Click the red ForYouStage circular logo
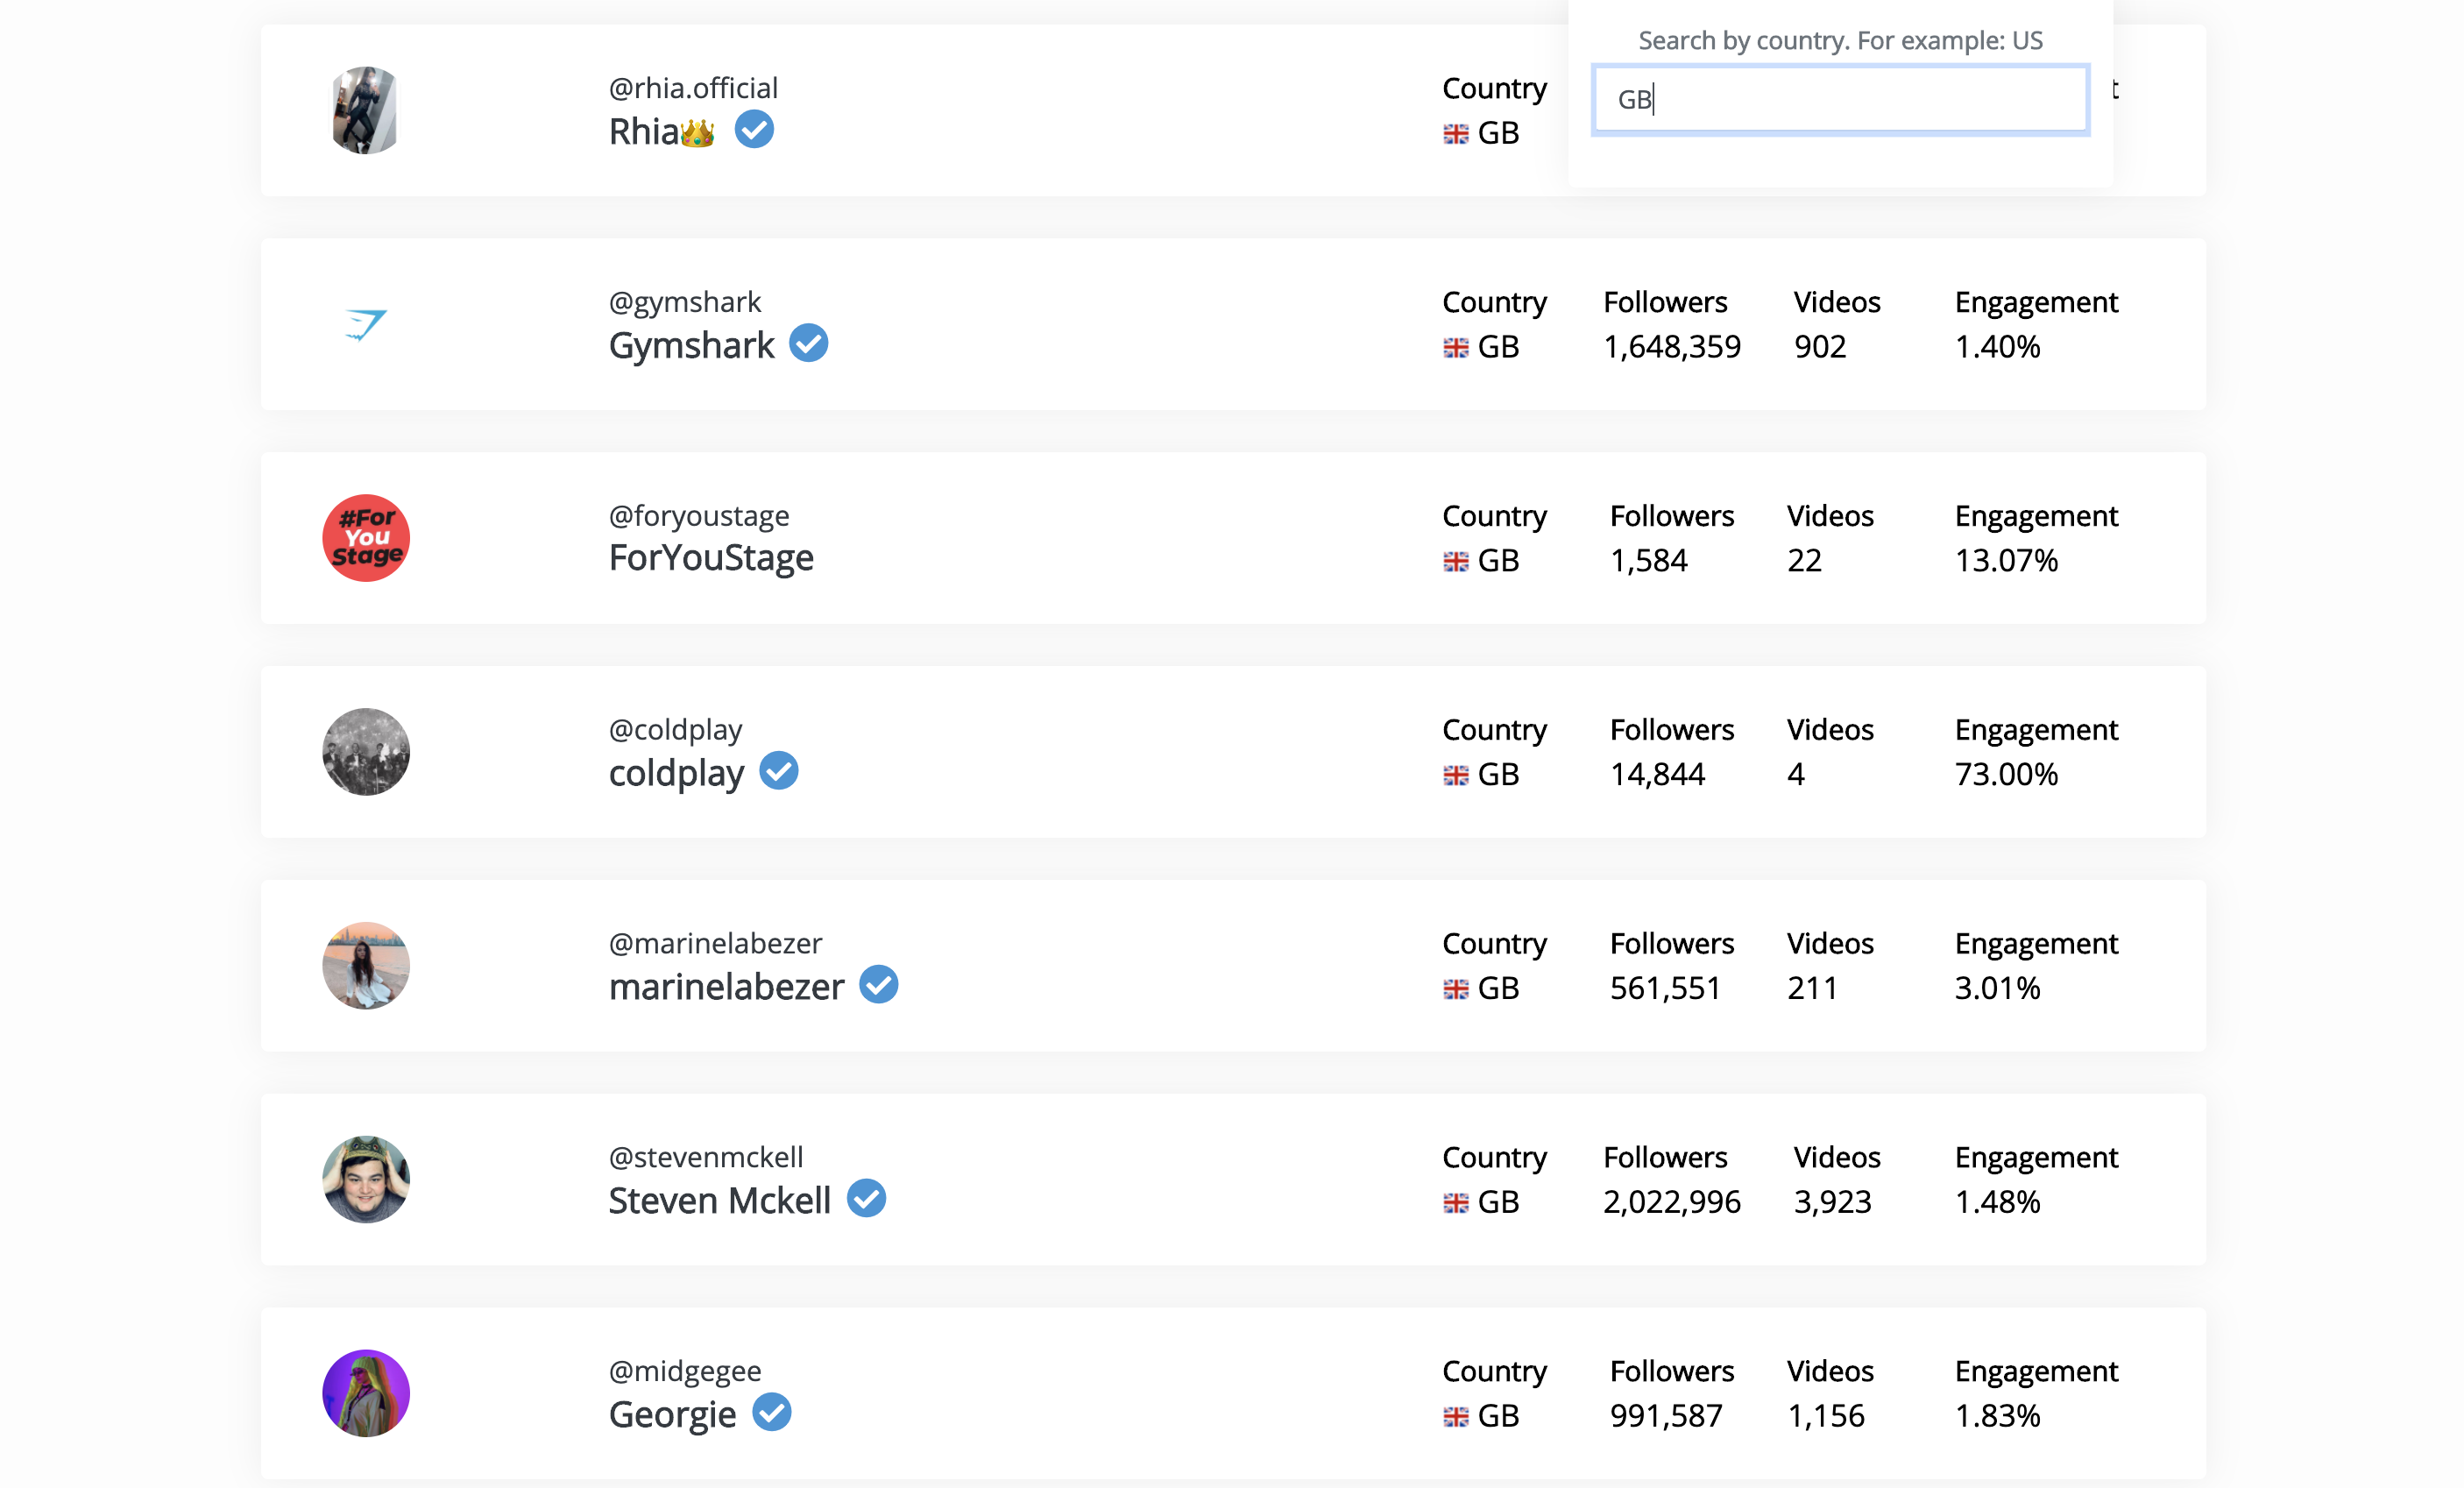Screen dimensions: 2464x1488 366,538
